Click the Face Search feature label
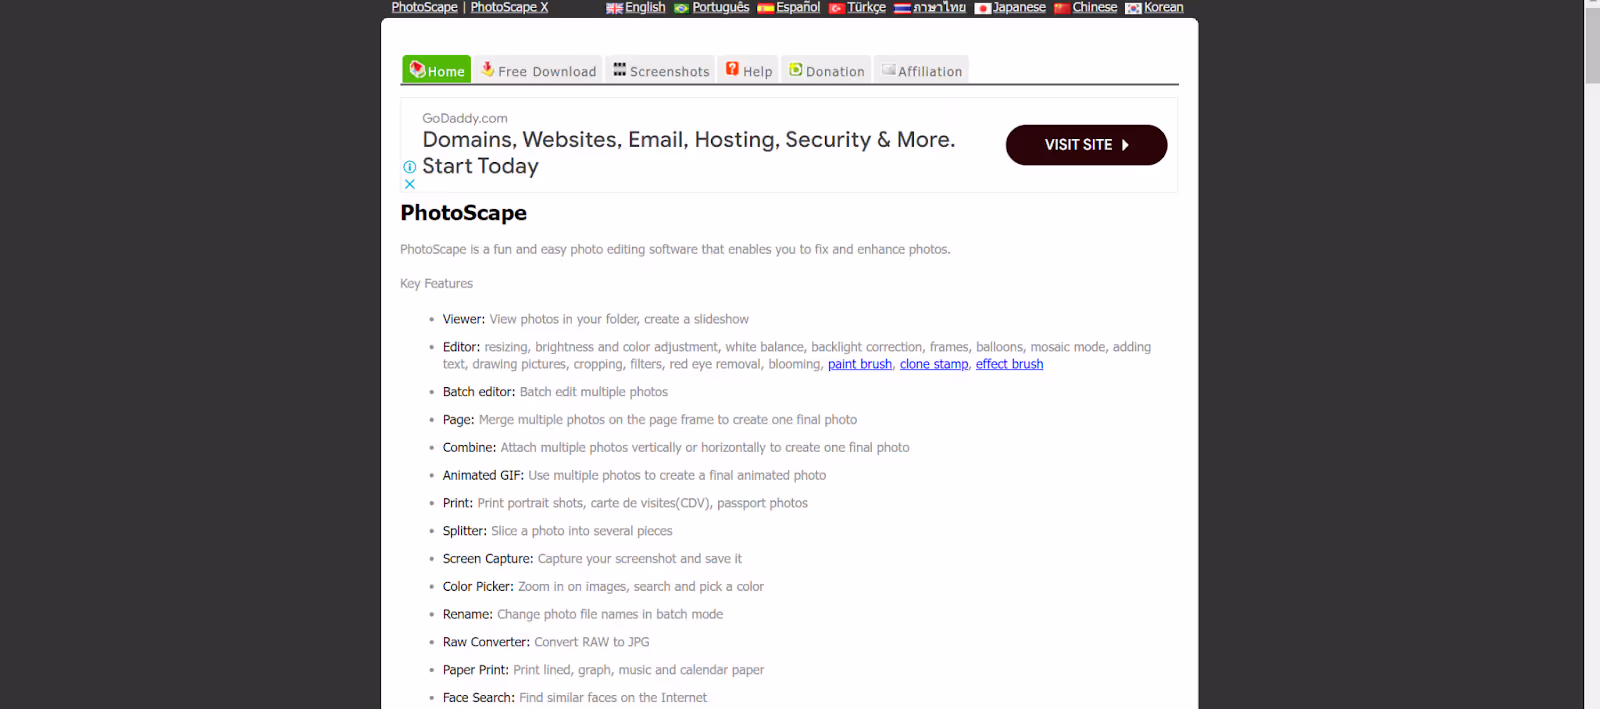1600x709 pixels. tap(479, 698)
